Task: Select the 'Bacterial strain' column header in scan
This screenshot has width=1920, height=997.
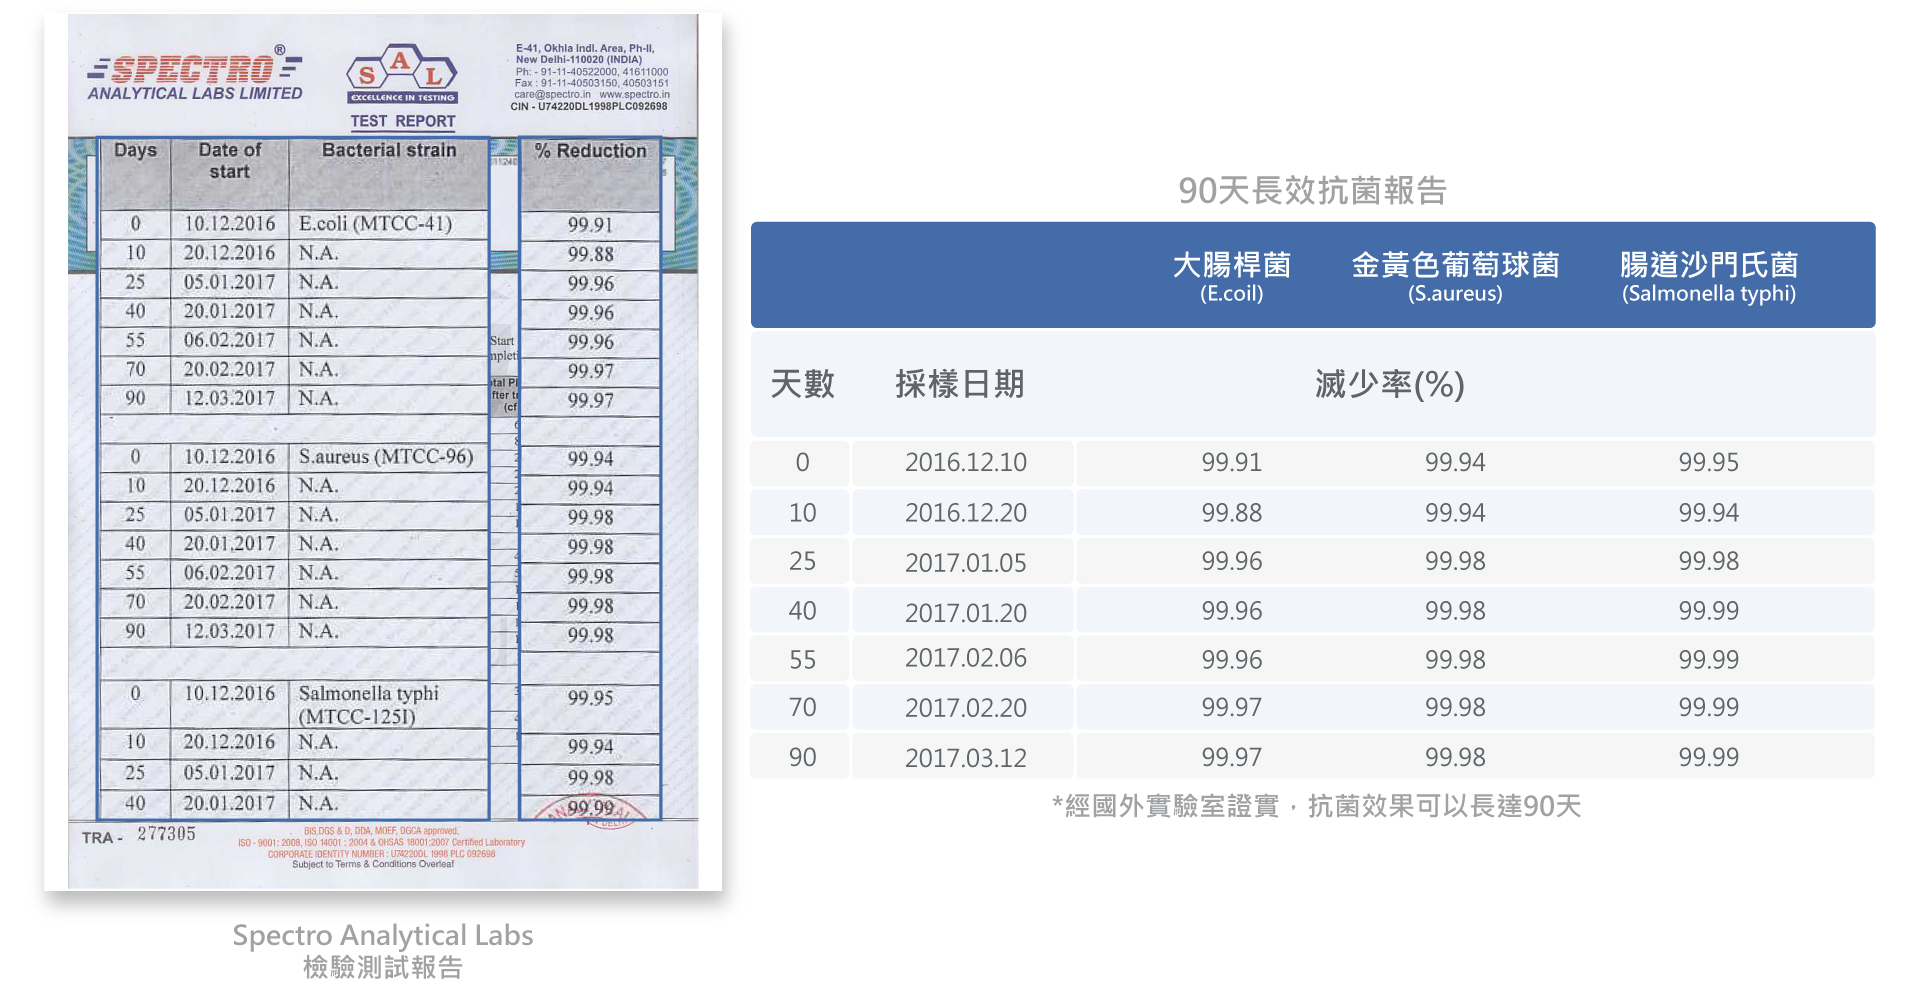Action: (389, 150)
